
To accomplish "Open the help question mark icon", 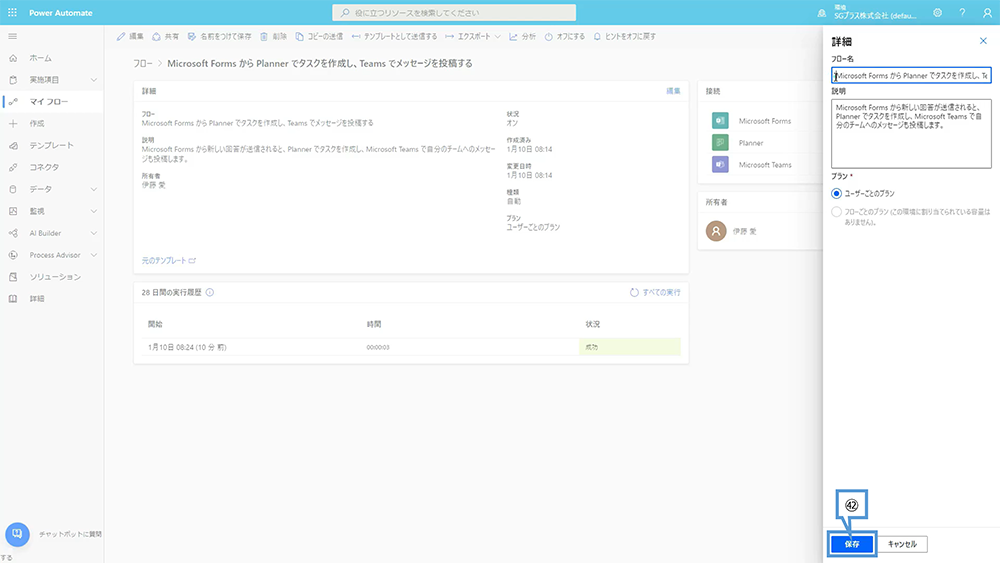I will 962,13.
